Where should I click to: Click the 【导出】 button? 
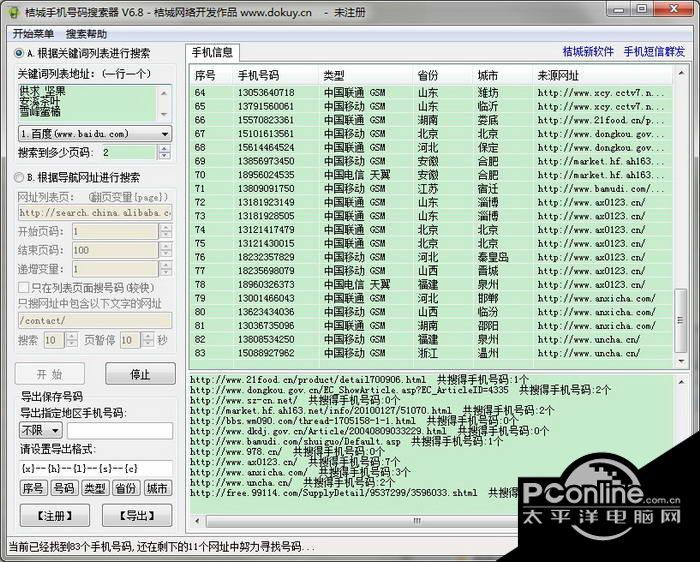coord(137,516)
